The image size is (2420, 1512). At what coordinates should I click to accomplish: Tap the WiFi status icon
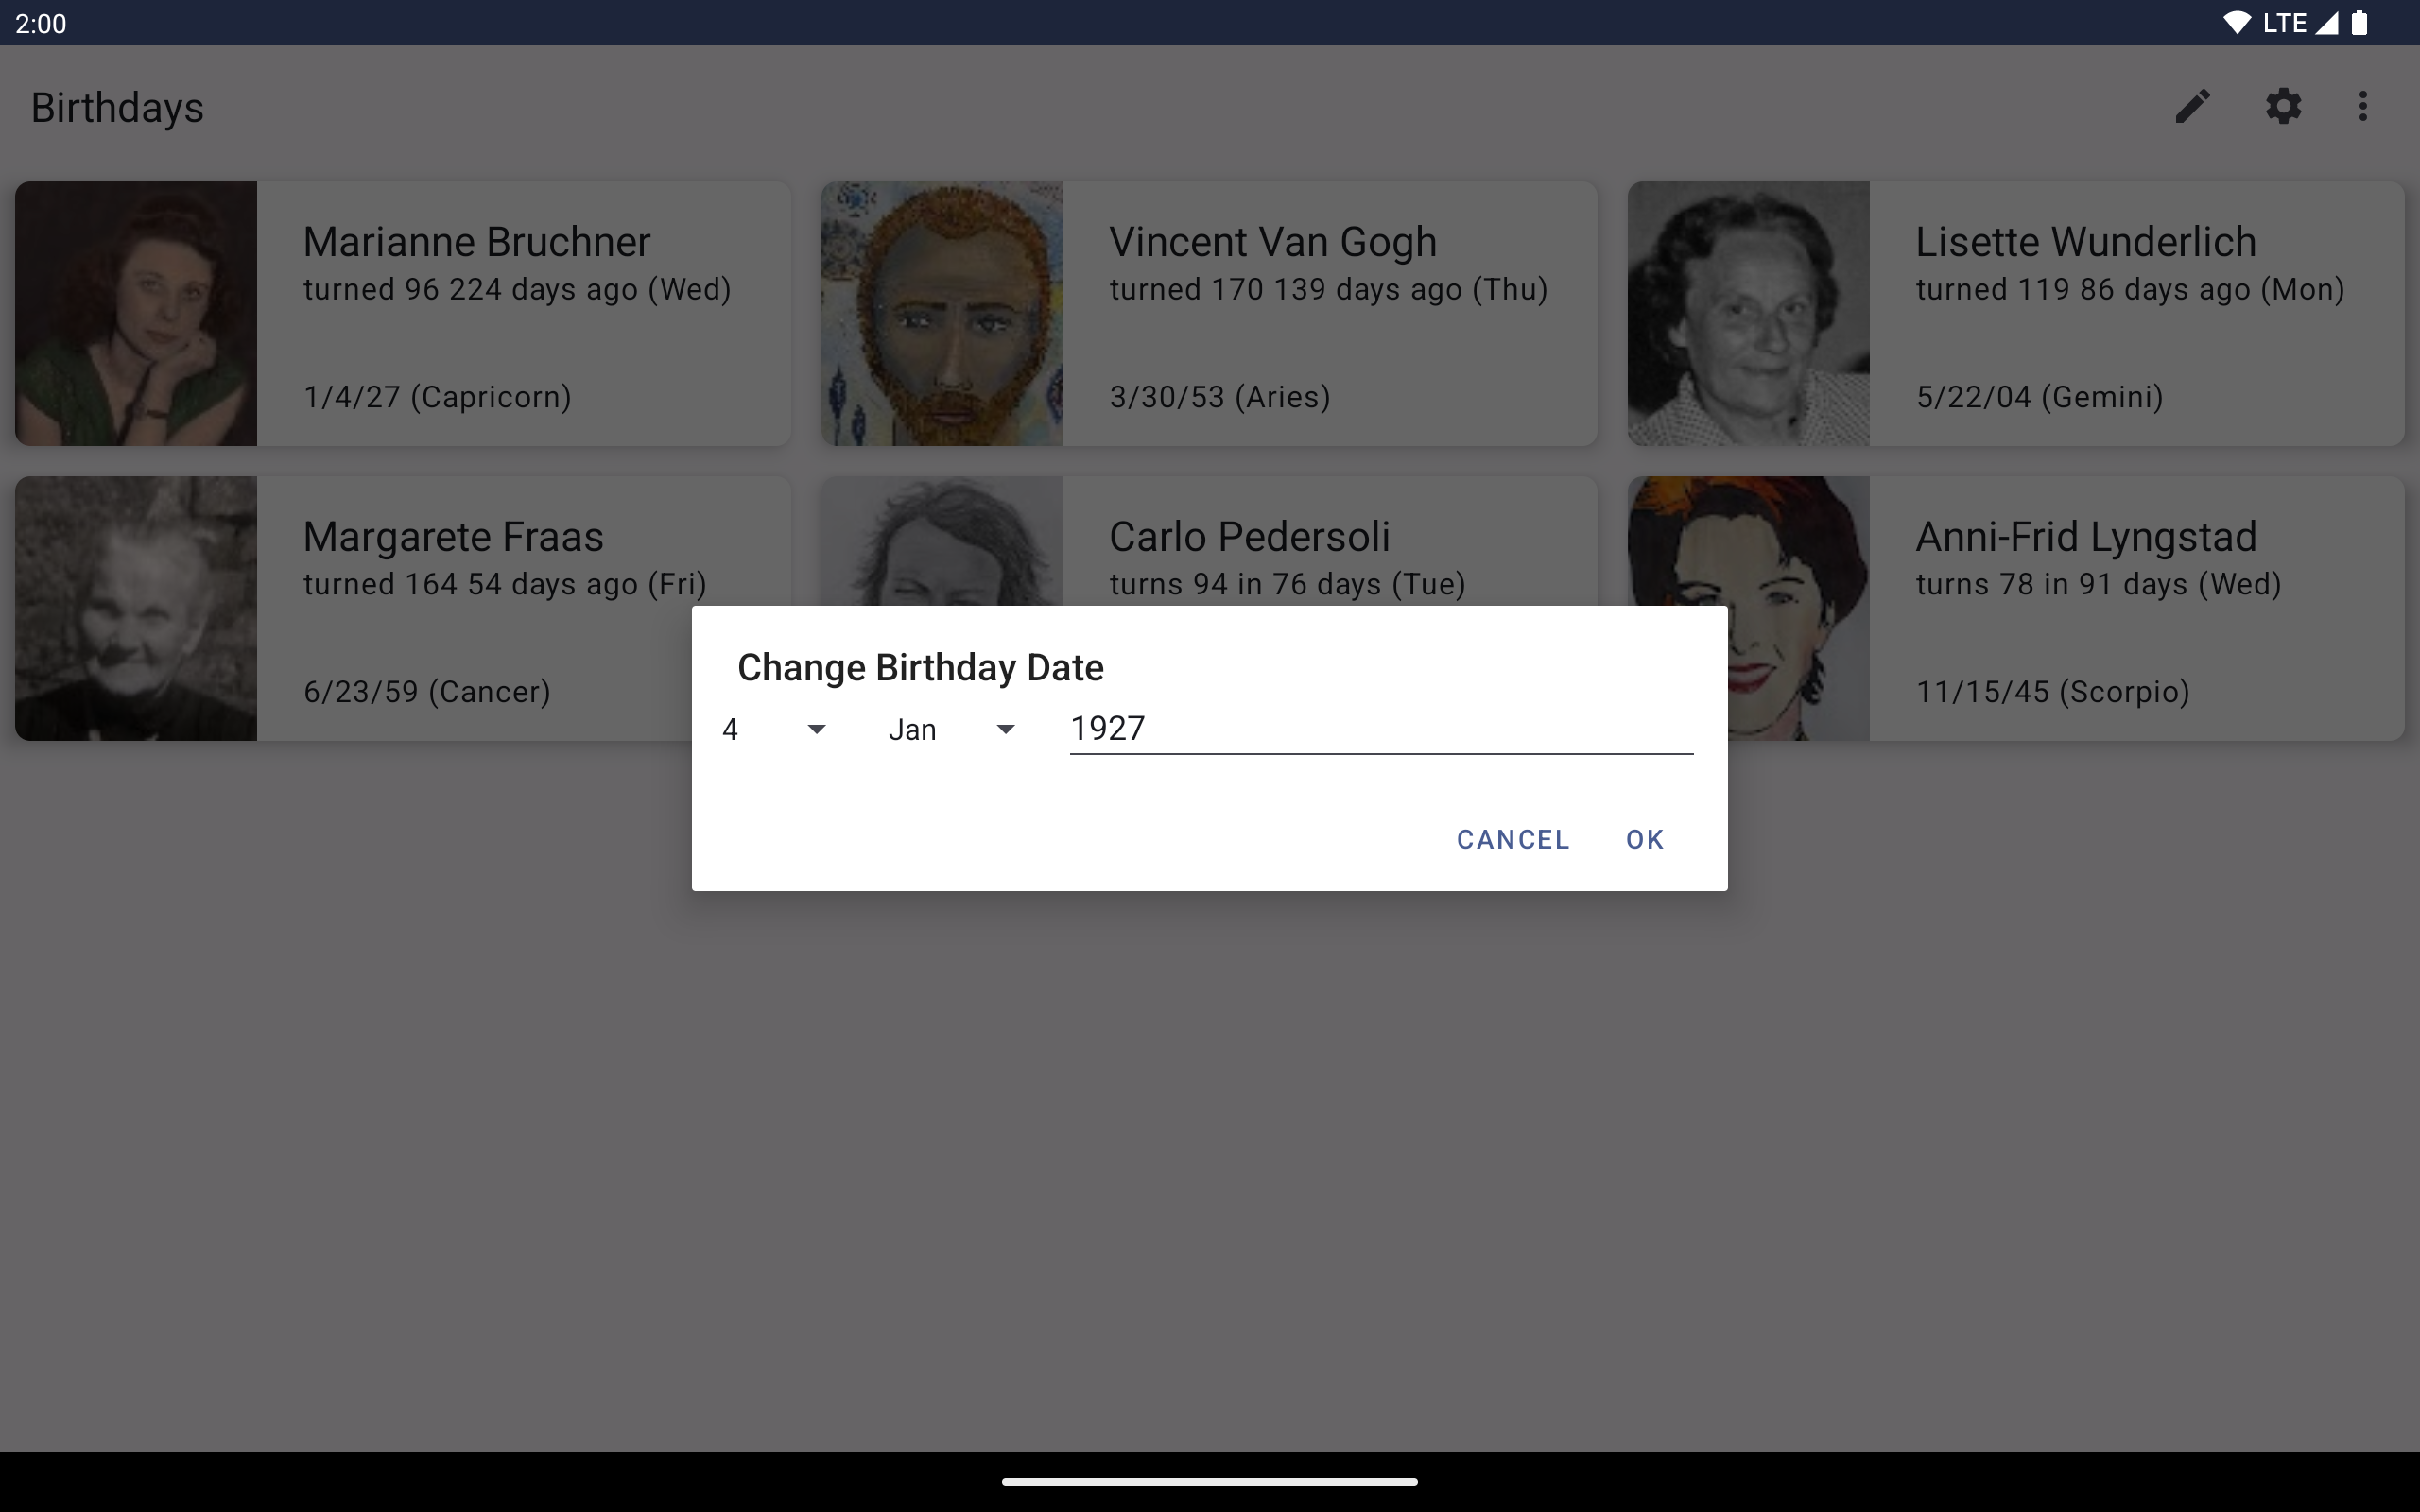[2236, 23]
